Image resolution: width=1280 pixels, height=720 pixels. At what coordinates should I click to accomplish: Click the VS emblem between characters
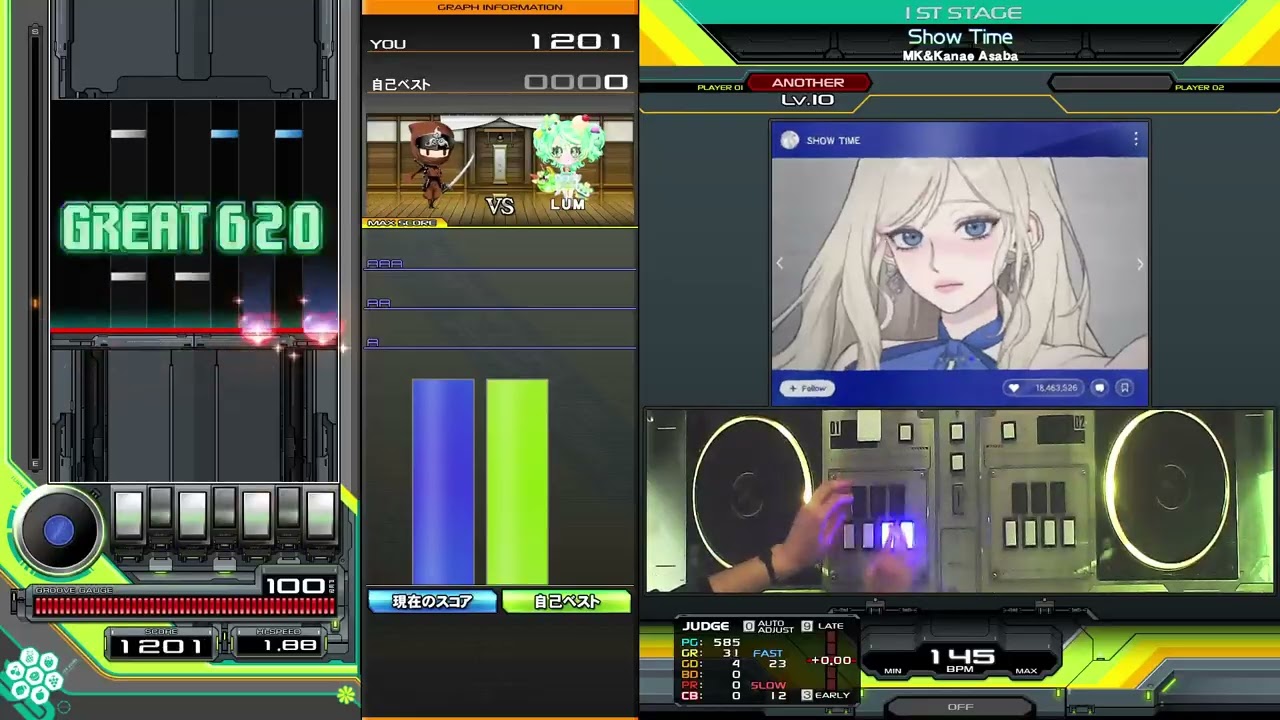point(500,206)
